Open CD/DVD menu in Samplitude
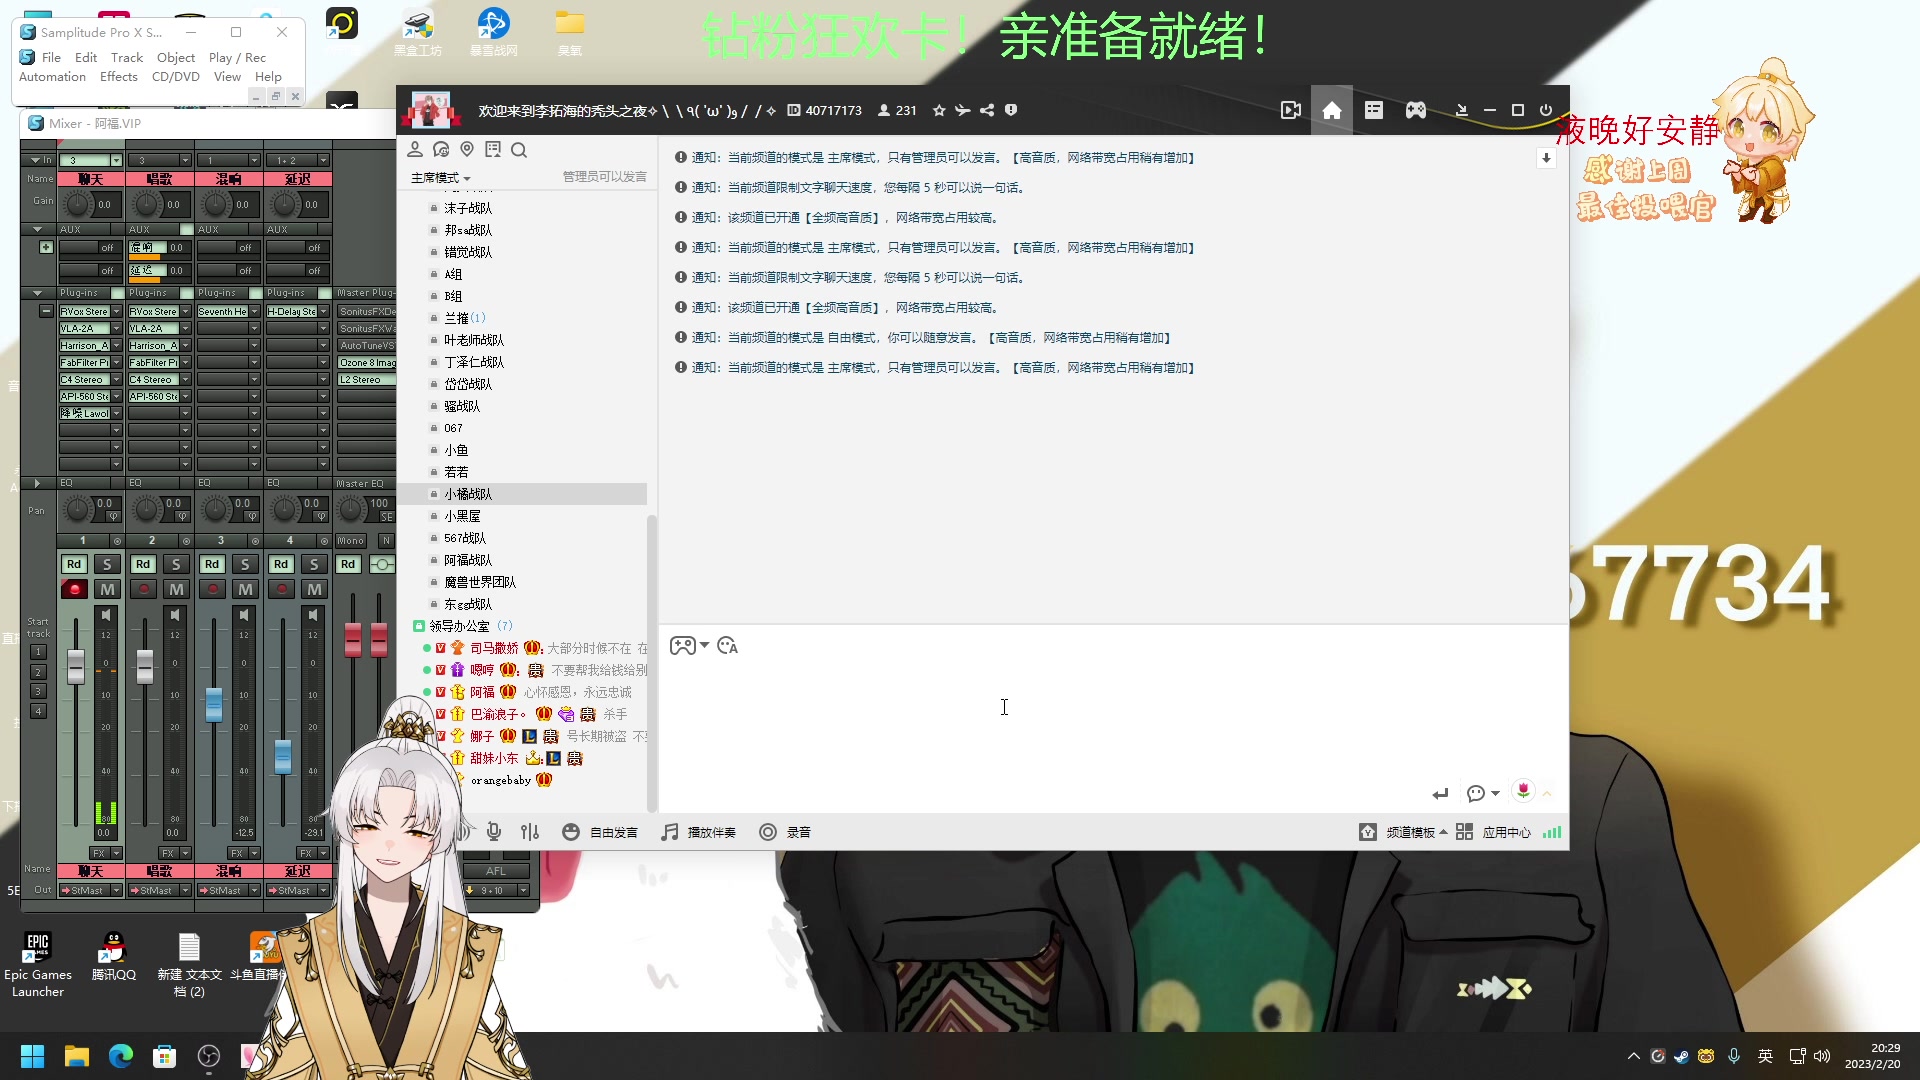This screenshot has width=1920, height=1080. [176, 76]
